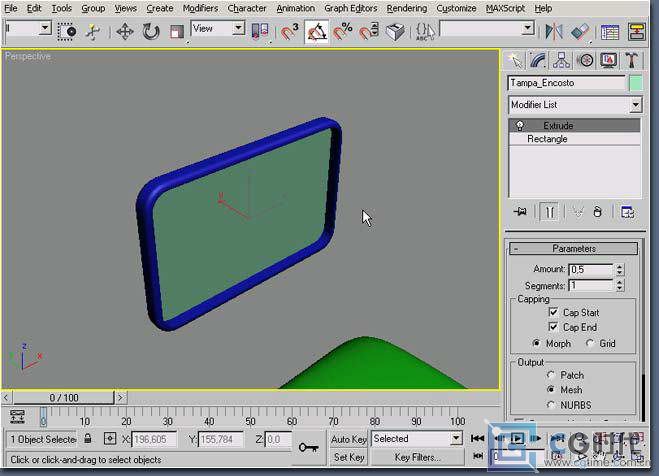Open the File menu
Image resolution: width=659 pixels, height=476 pixels.
click(x=11, y=8)
